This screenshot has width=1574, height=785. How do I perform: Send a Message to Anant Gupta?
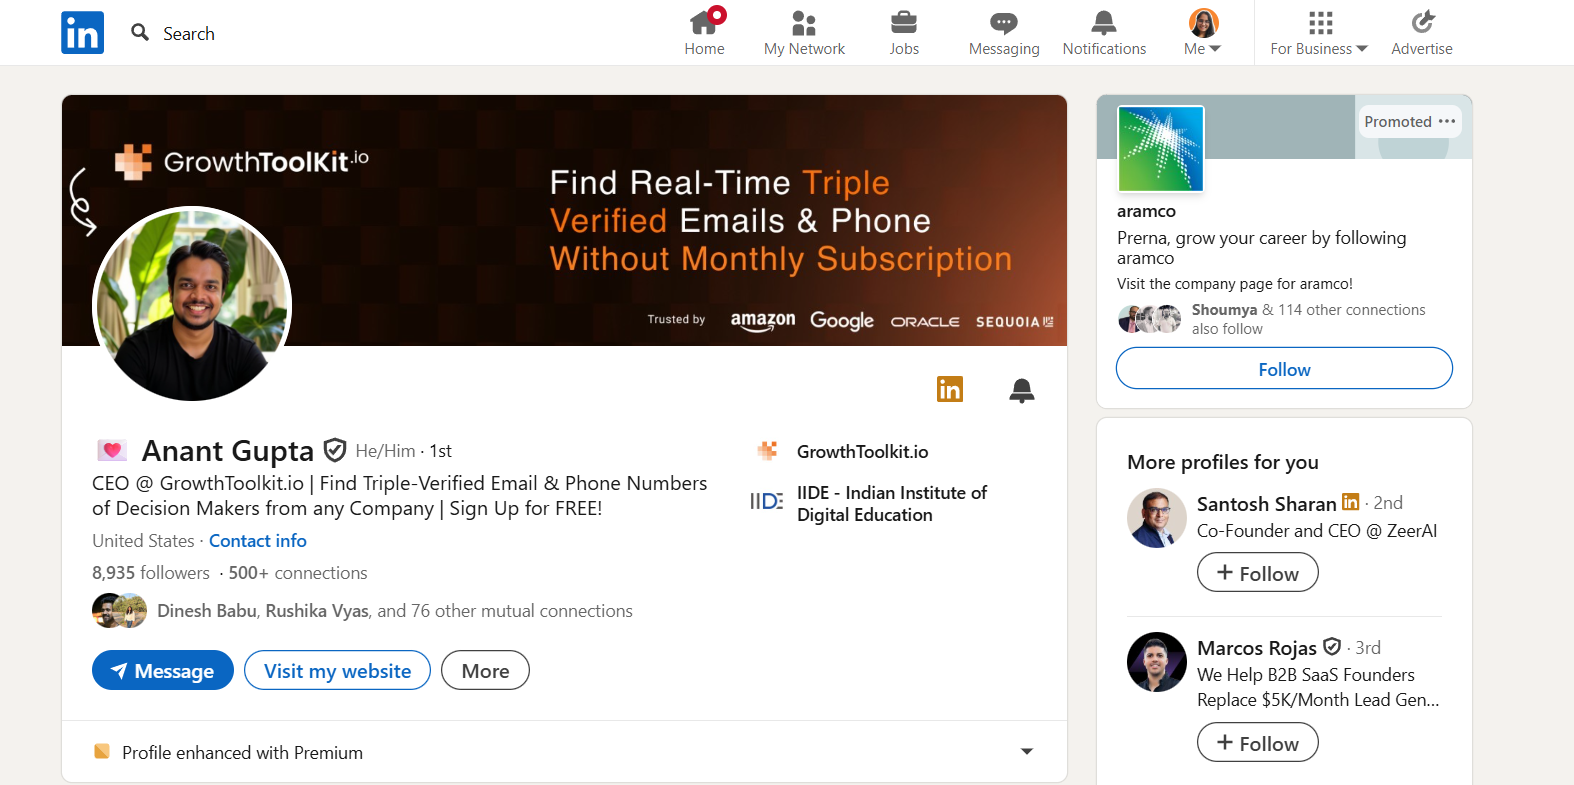(x=163, y=670)
